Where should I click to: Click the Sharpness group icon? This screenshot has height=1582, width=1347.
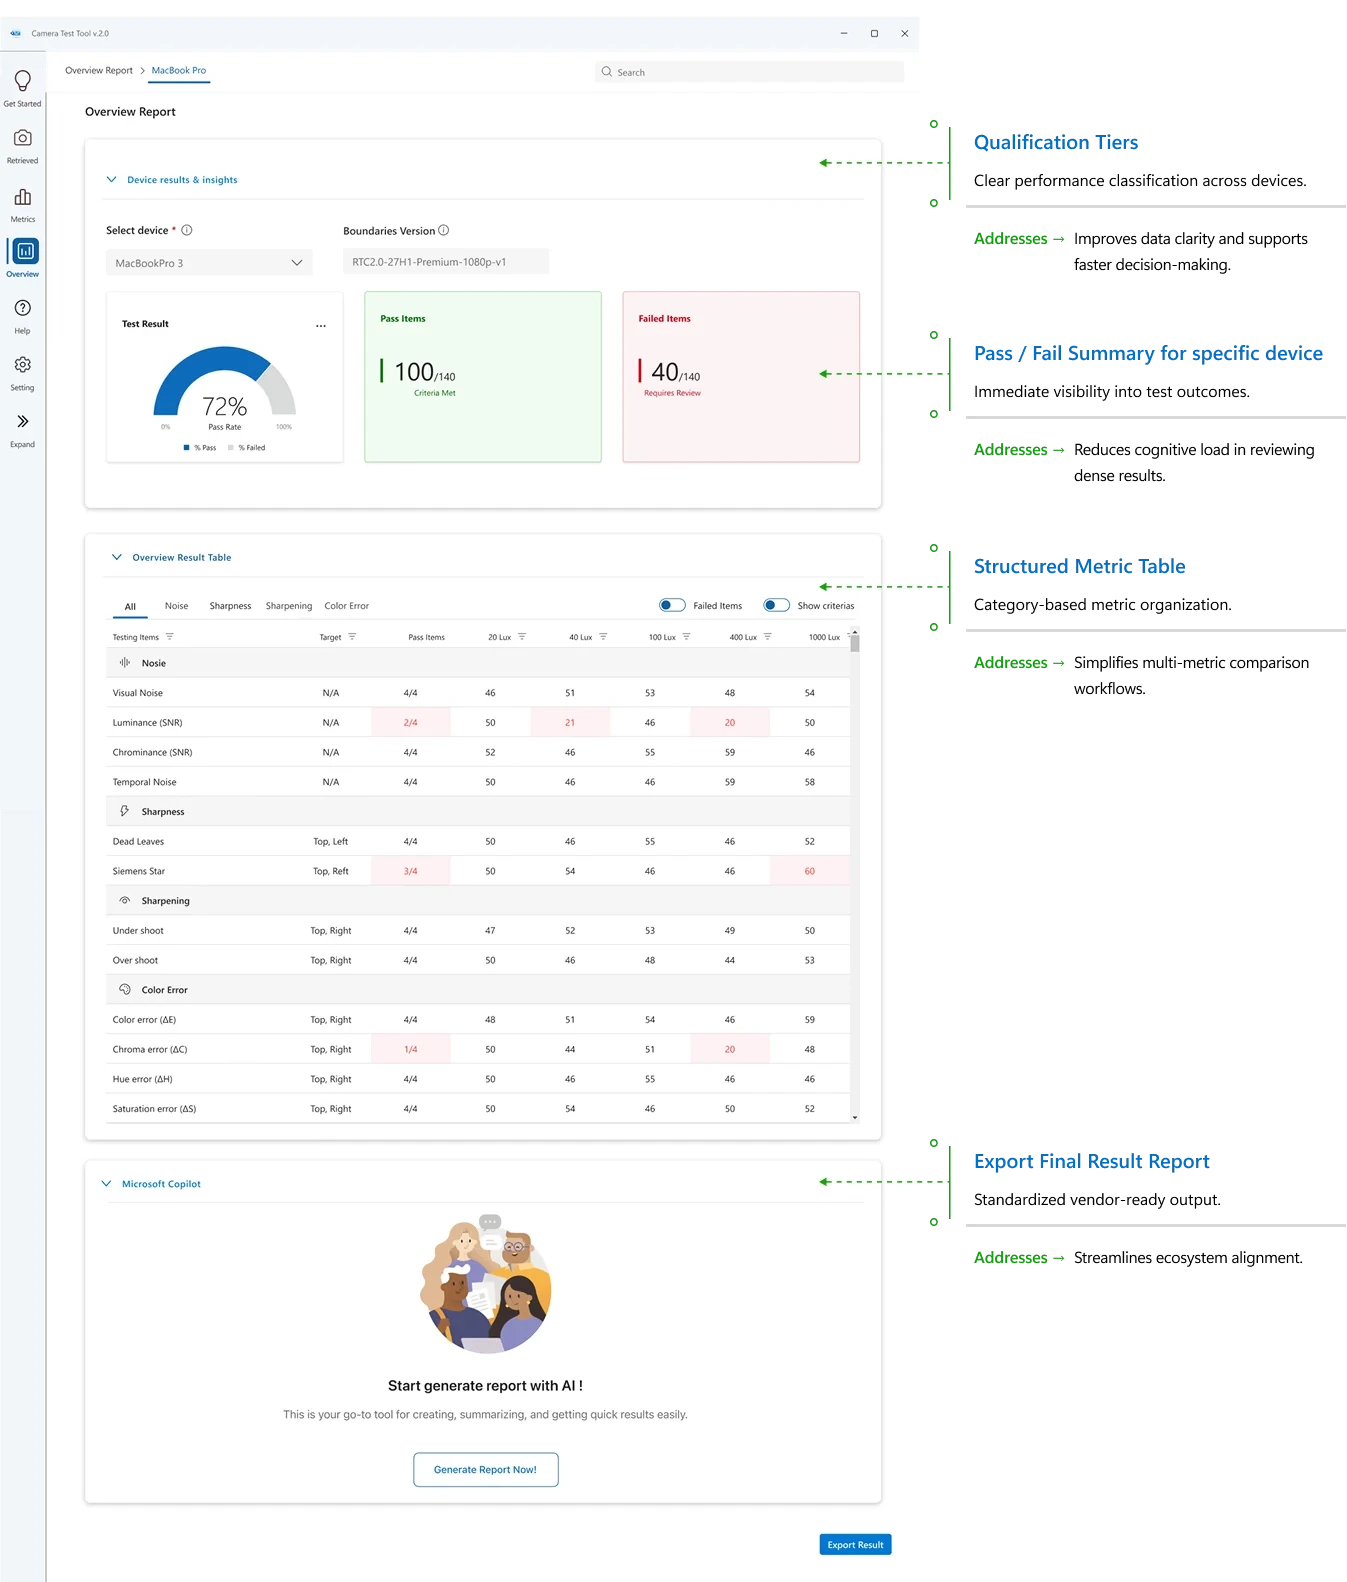click(x=125, y=811)
